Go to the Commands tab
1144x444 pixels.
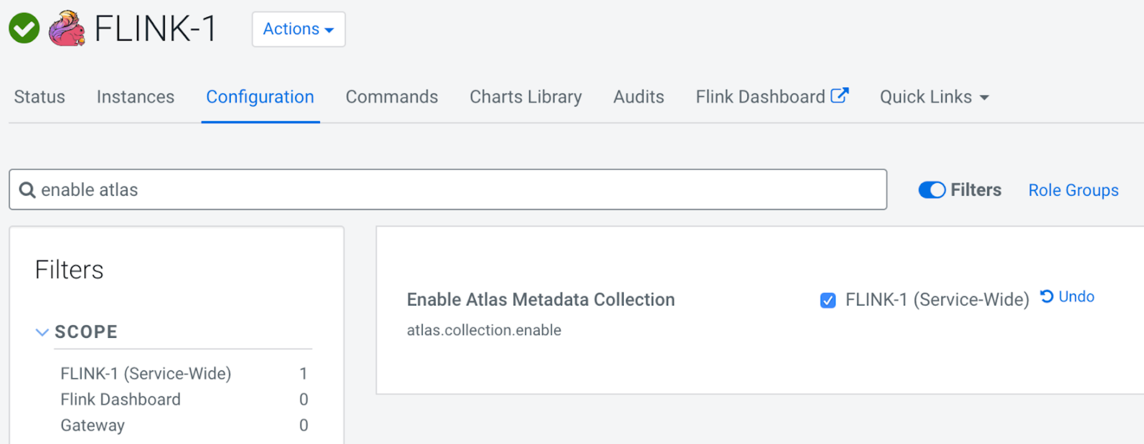click(391, 97)
